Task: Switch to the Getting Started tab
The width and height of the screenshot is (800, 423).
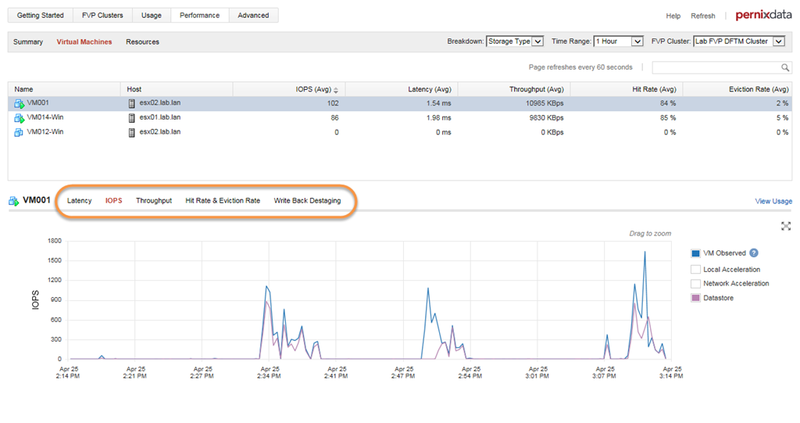Action: pyautogui.click(x=40, y=15)
